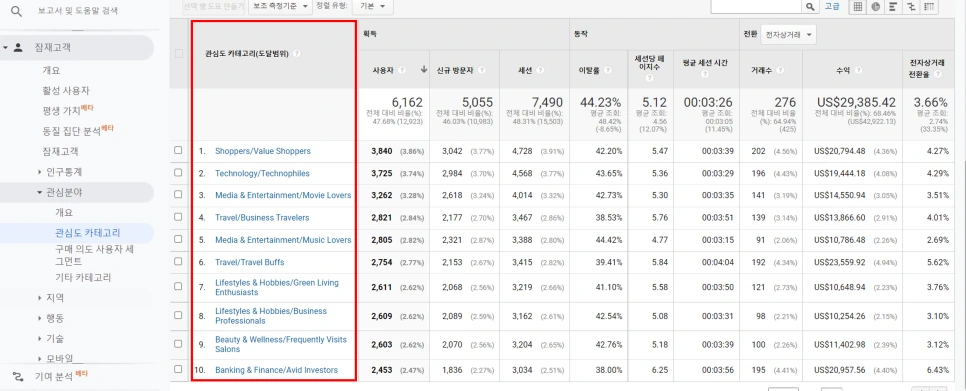This screenshot has height=391, width=966.
Task: Open Media & Entertainment/Movie Lovers link
Action: click(x=283, y=195)
